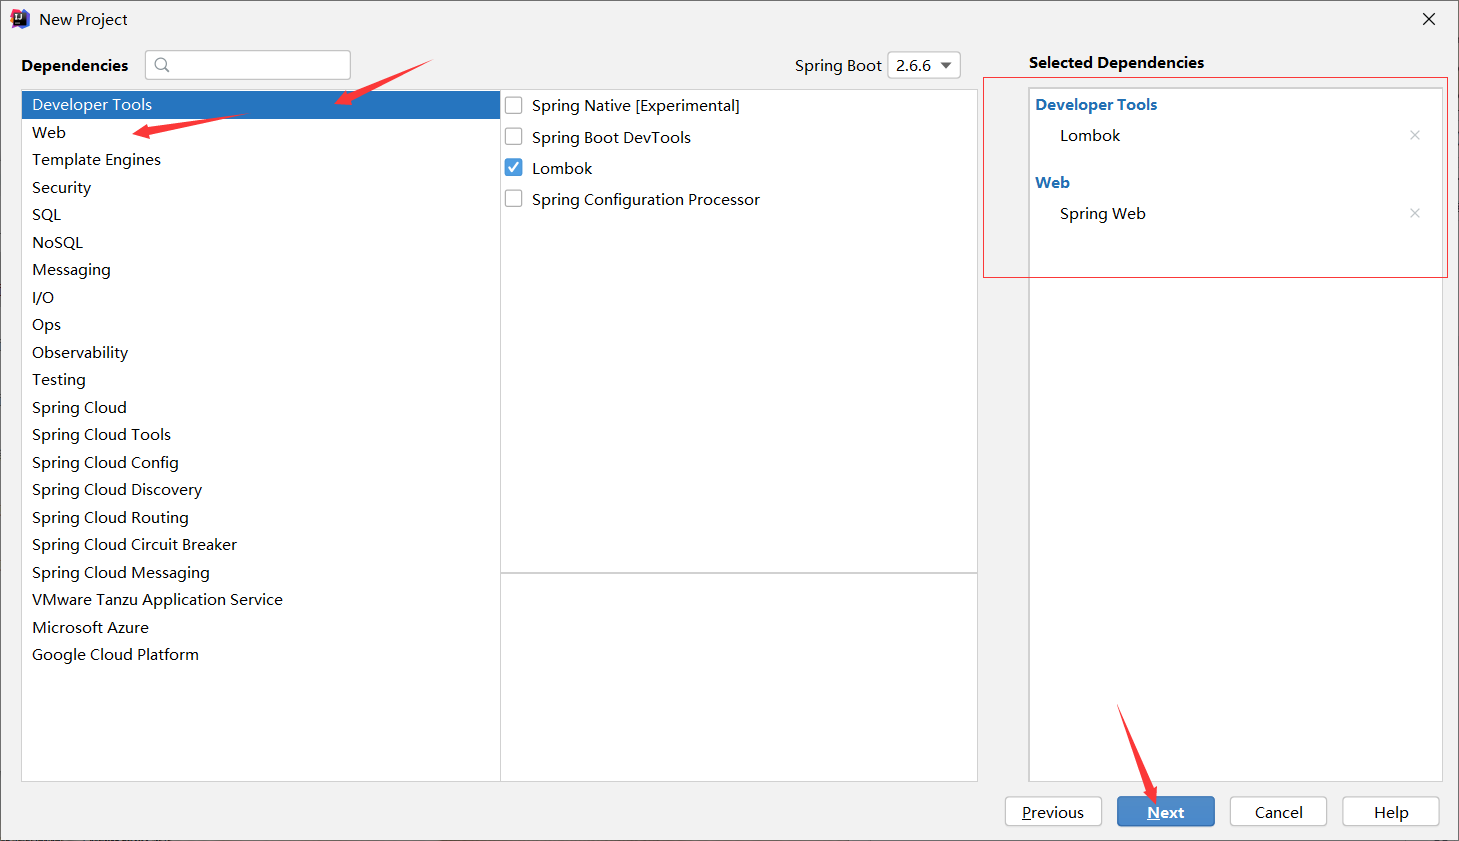Select the SQL category
This screenshot has width=1459, height=841.
[261, 215]
